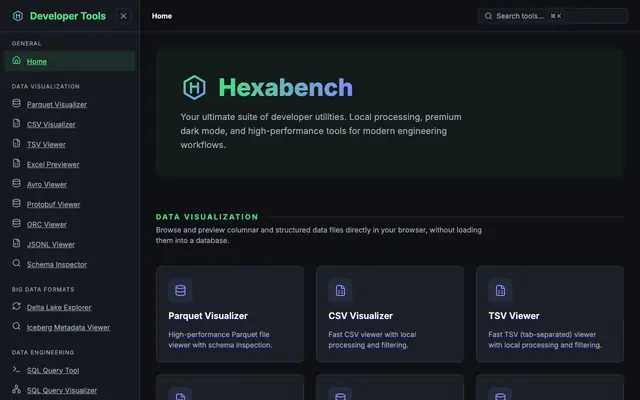Click the Home icon in sidebar

(16, 60)
